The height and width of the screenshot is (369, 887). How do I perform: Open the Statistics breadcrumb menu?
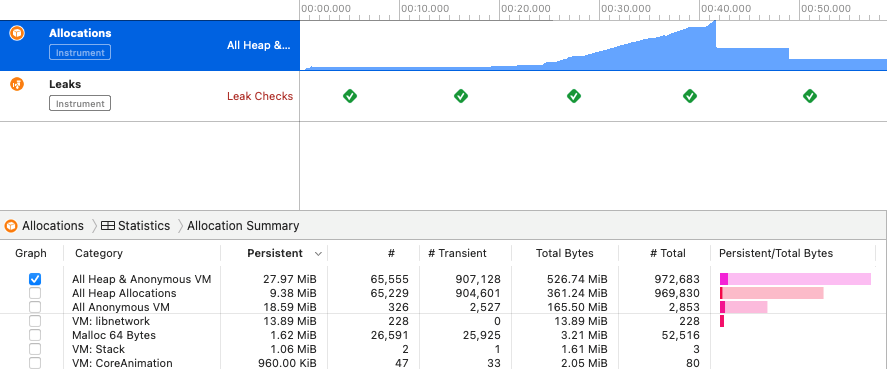(144, 226)
